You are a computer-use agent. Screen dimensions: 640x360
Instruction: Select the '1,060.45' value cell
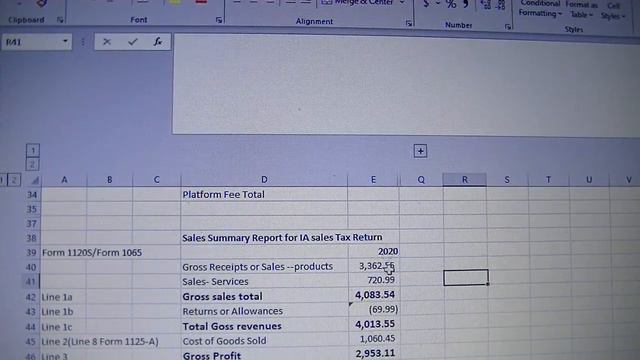point(373,339)
